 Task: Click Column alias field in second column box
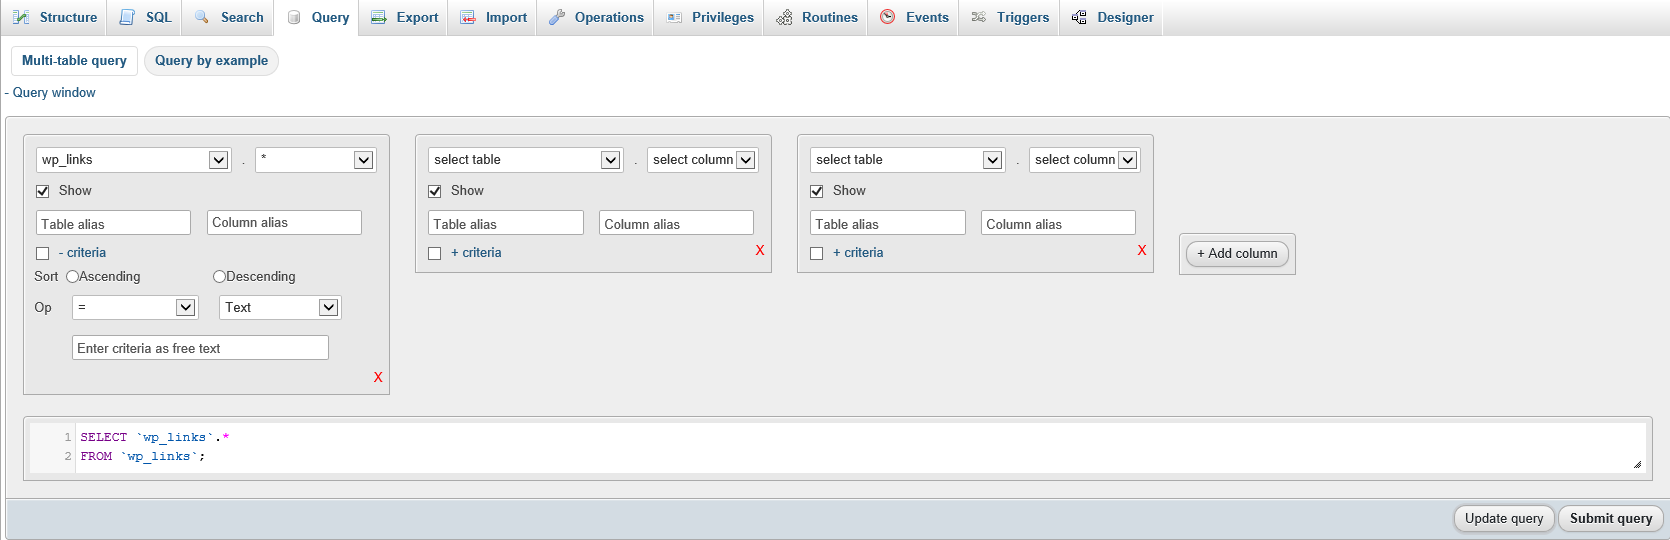(676, 223)
